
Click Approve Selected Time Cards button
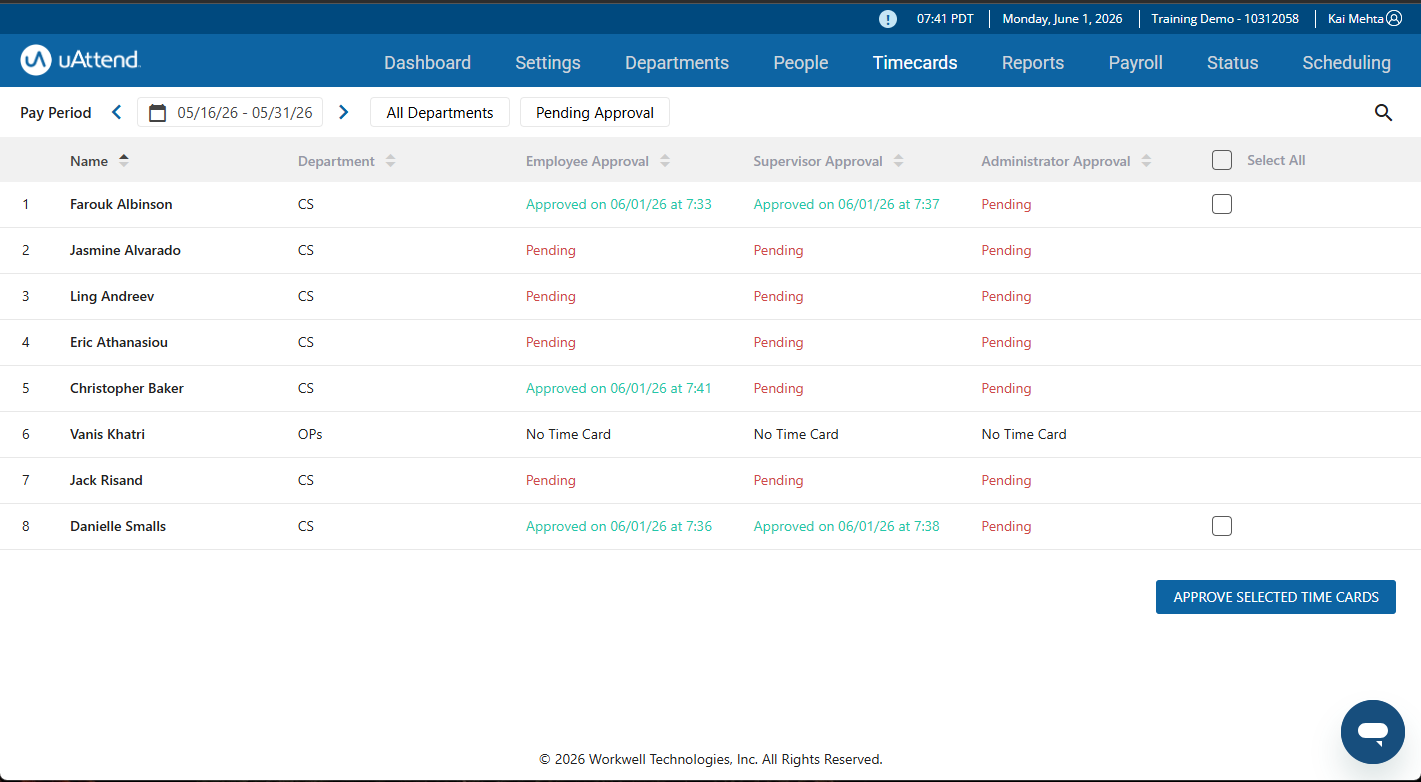tap(1276, 597)
